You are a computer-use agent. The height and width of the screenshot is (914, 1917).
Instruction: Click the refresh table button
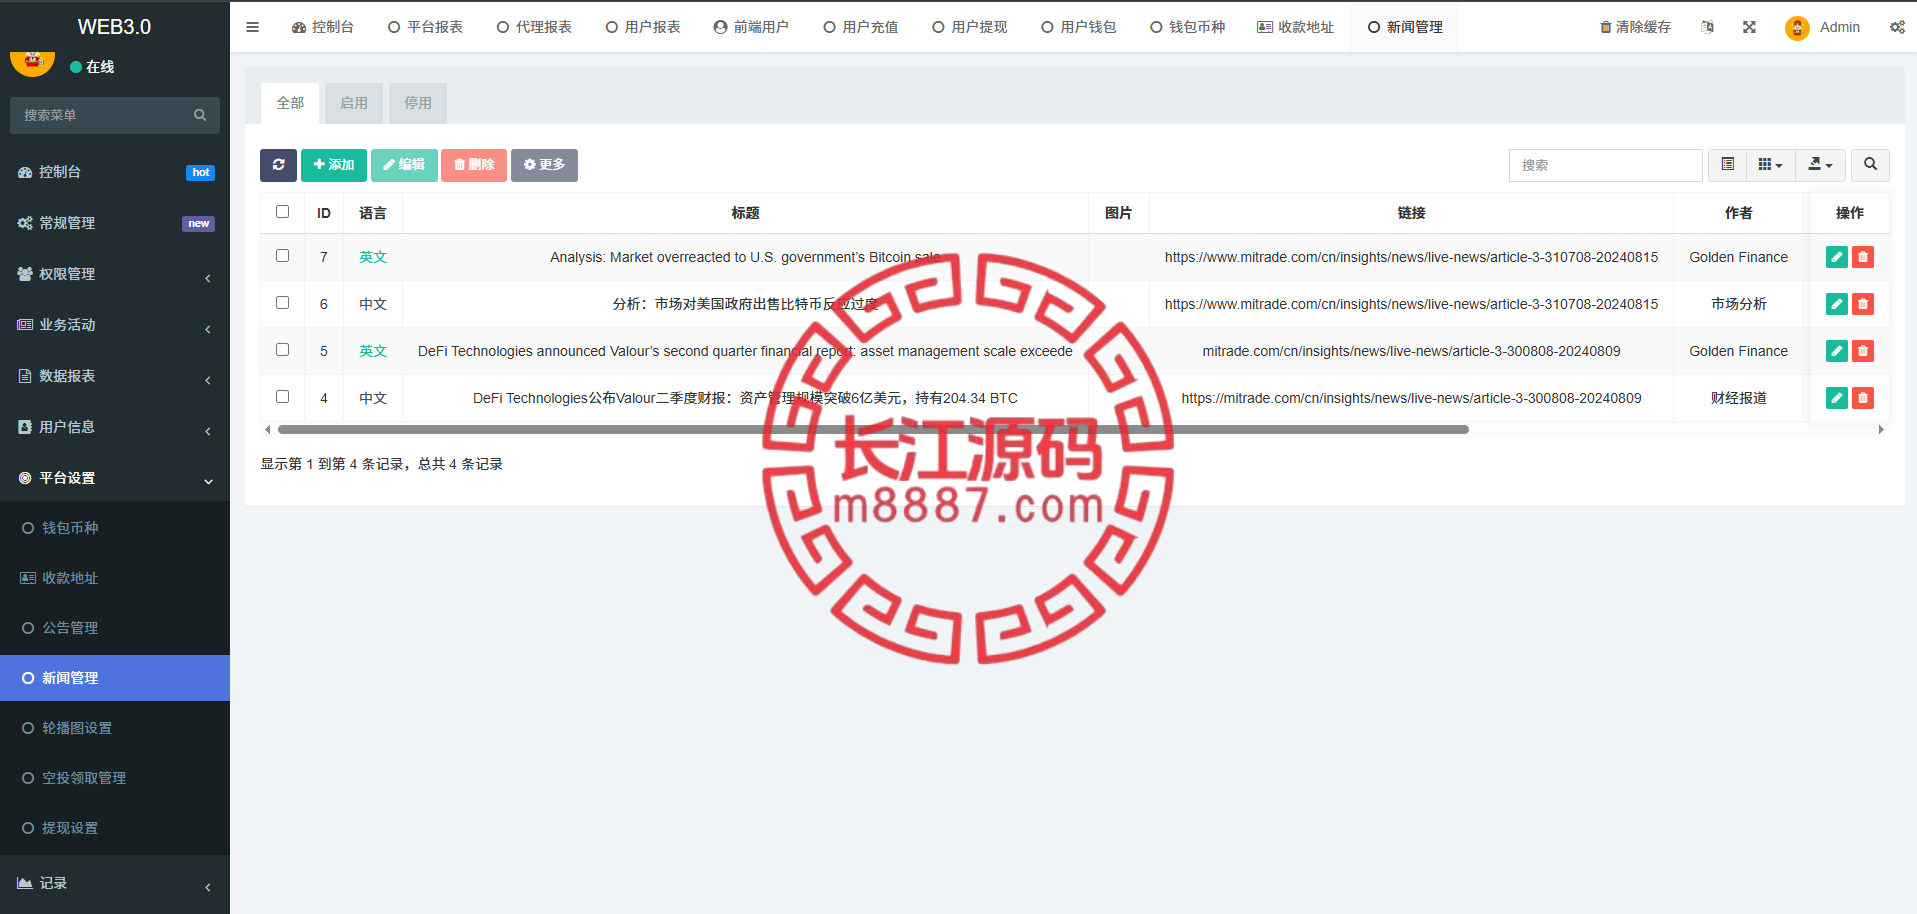[278, 165]
